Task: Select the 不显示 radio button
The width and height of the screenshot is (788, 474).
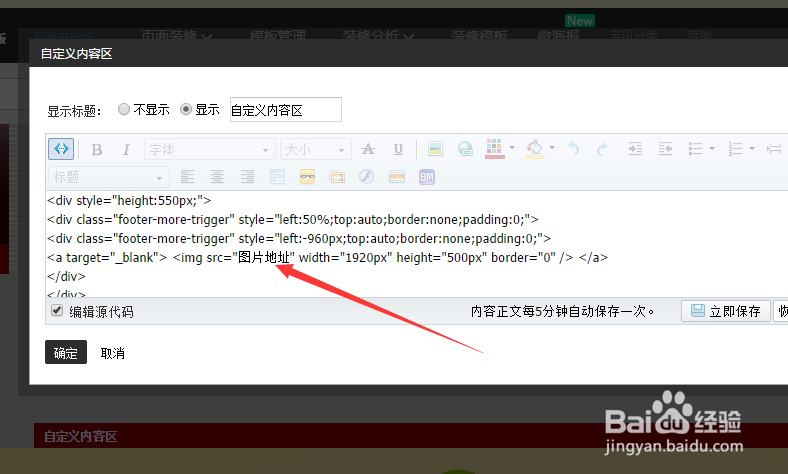Action: pyautogui.click(x=124, y=109)
